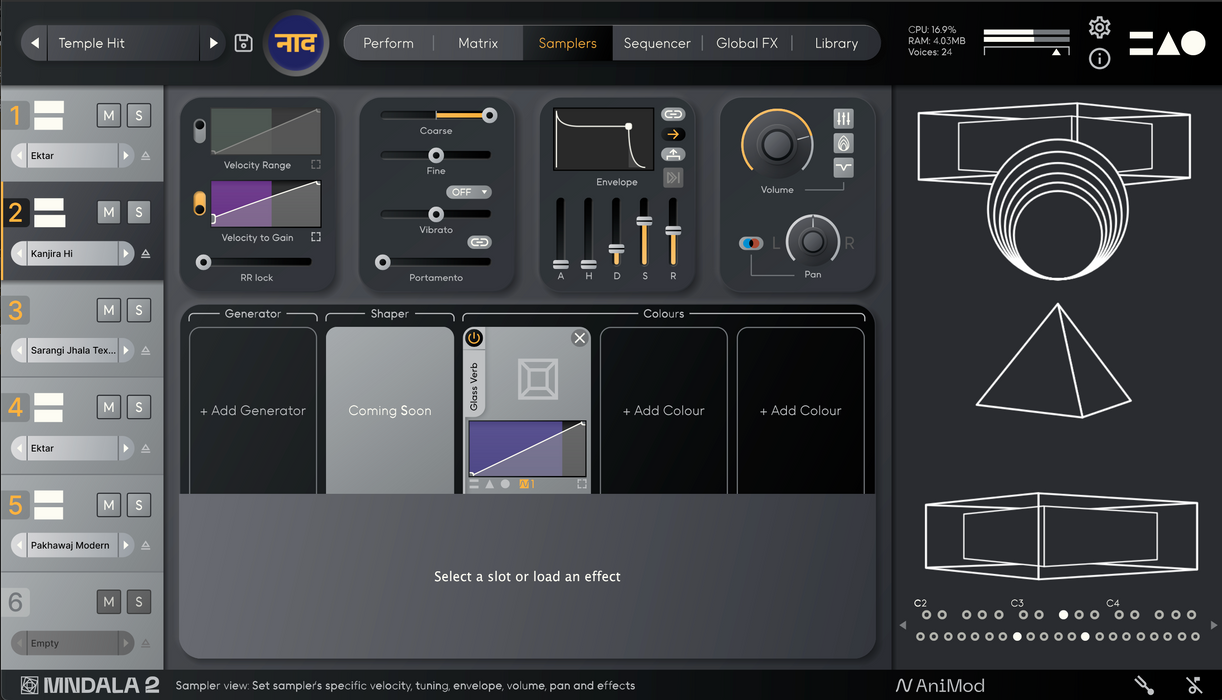Click the info icon in top bar
Image resolution: width=1222 pixels, height=700 pixels.
(x=1099, y=59)
